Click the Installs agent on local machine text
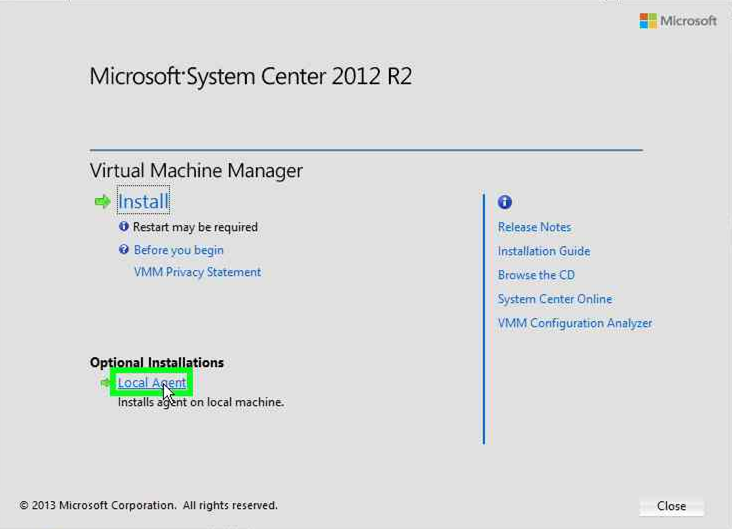Screen dimensions: 732x529 tap(201, 402)
